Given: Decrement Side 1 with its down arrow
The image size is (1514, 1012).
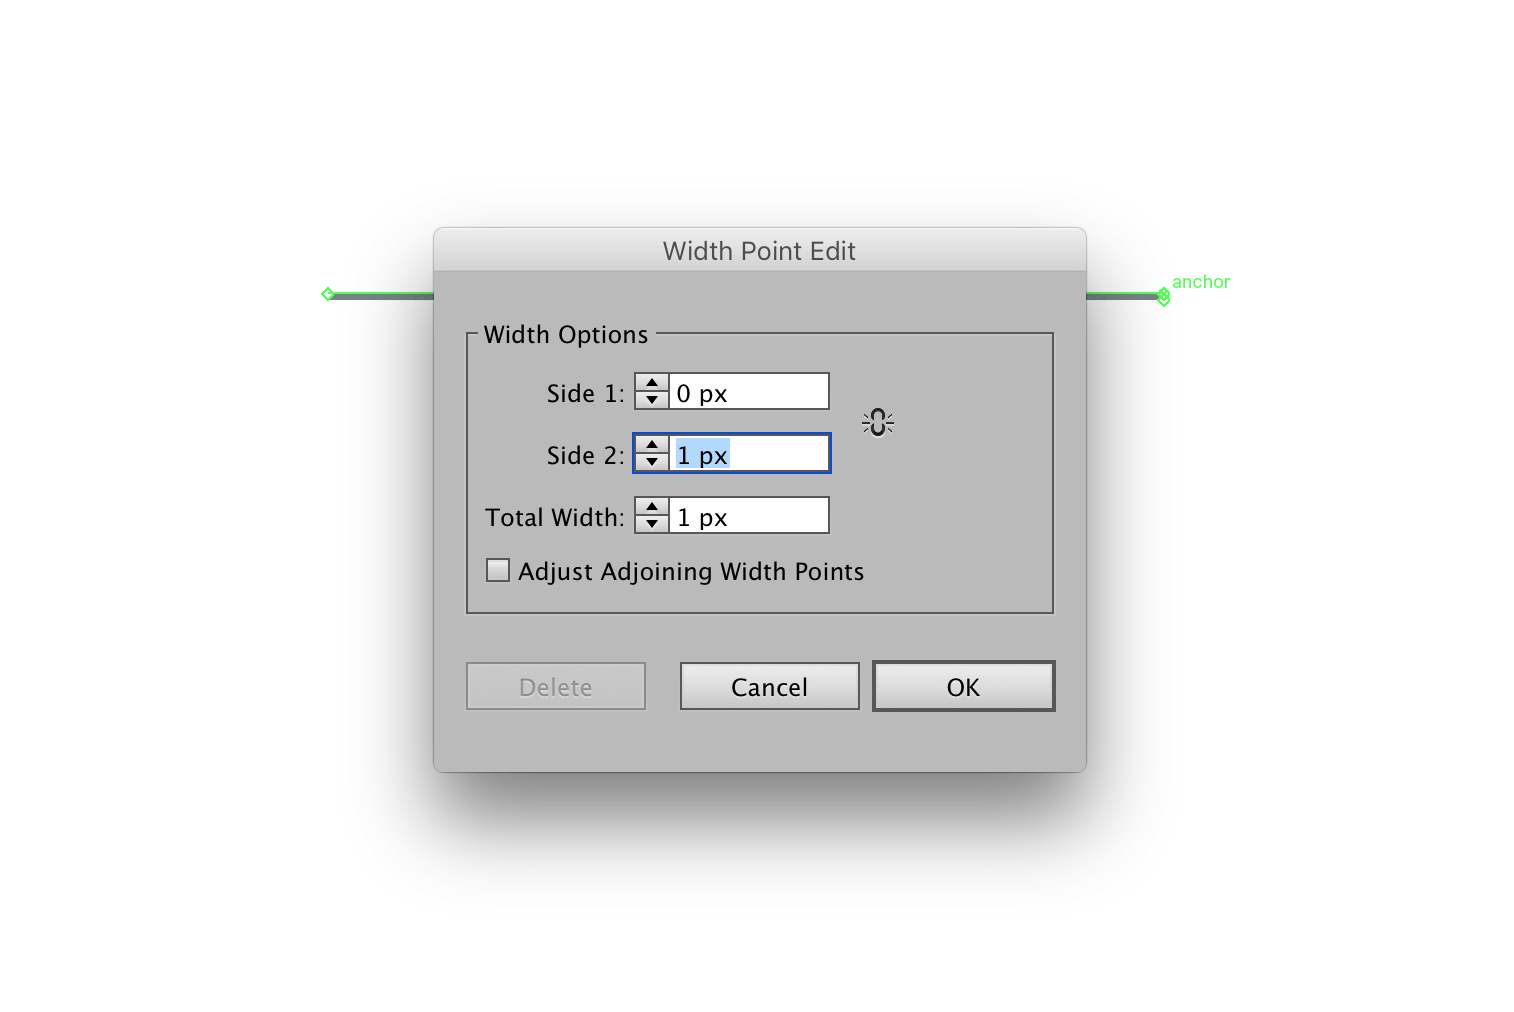Looking at the screenshot, I should pyautogui.click(x=651, y=398).
